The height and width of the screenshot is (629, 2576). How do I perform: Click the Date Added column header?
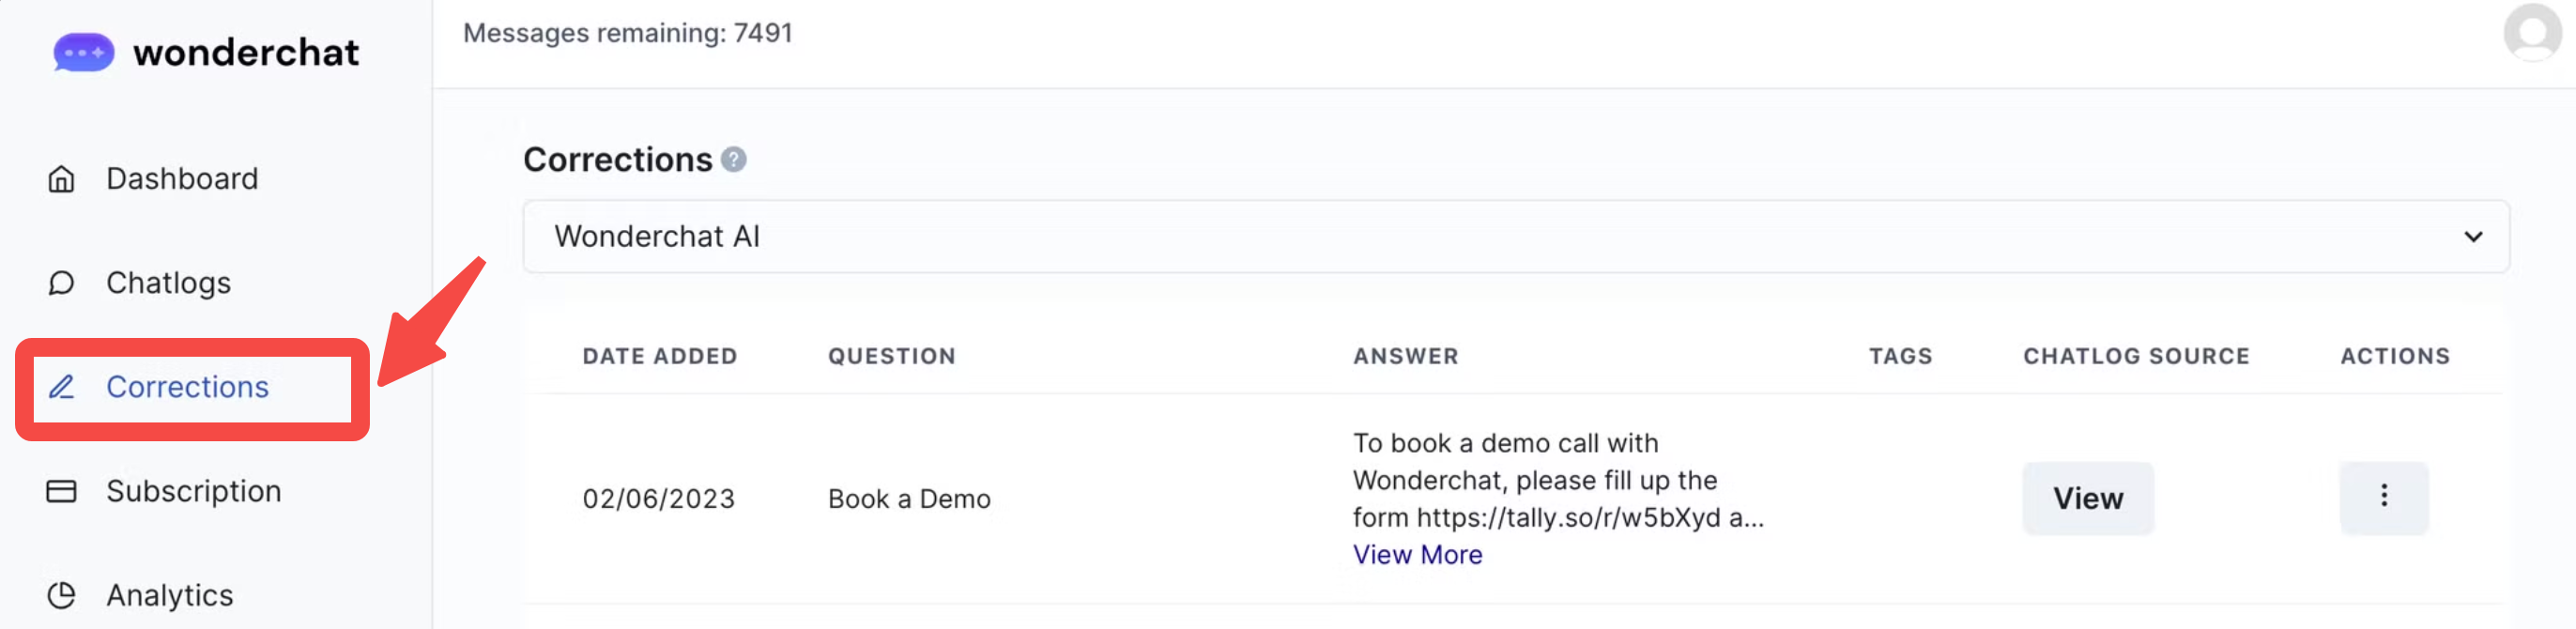659,356
